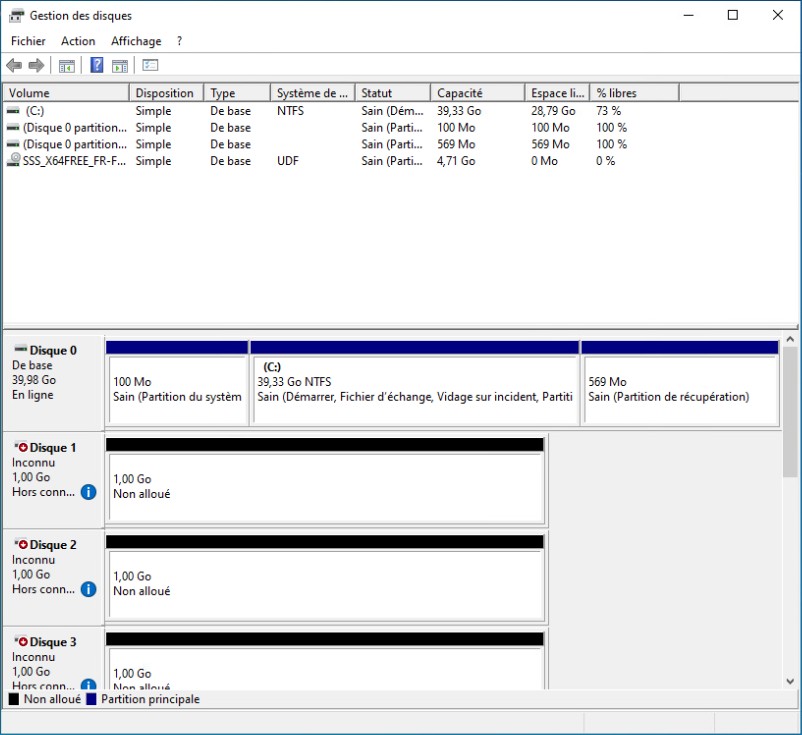The image size is (802, 735).
Task: Close the Gestion des disques window
Action: pyautogui.click(x=777, y=15)
